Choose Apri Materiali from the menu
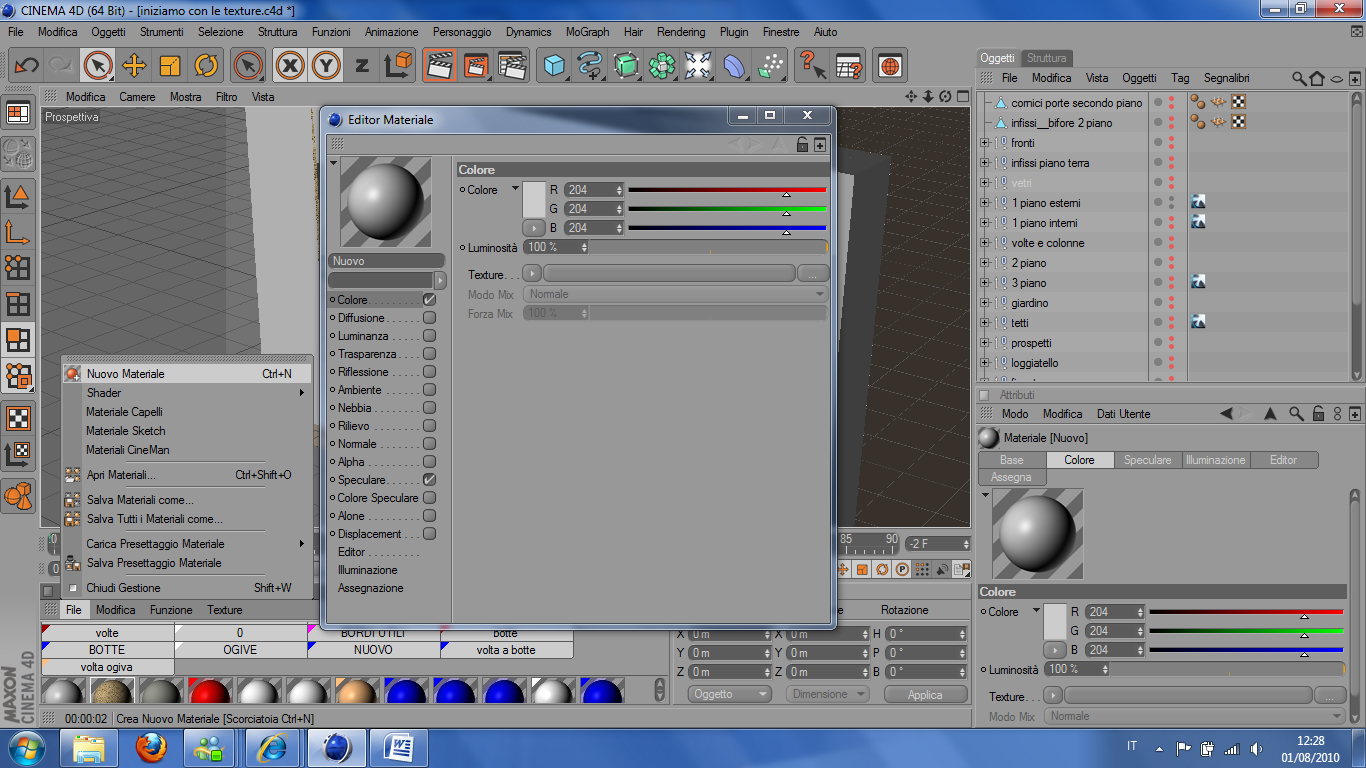Image resolution: width=1366 pixels, height=768 pixels. tap(187, 475)
